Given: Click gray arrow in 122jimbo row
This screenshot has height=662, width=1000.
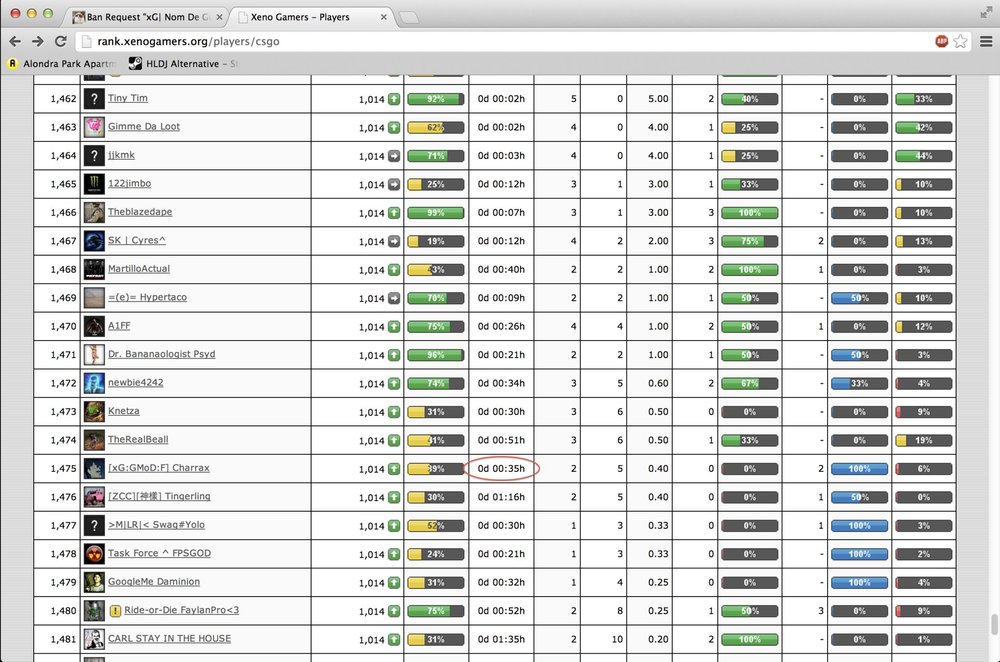Looking at the screenshot, I should click(394, 184).
